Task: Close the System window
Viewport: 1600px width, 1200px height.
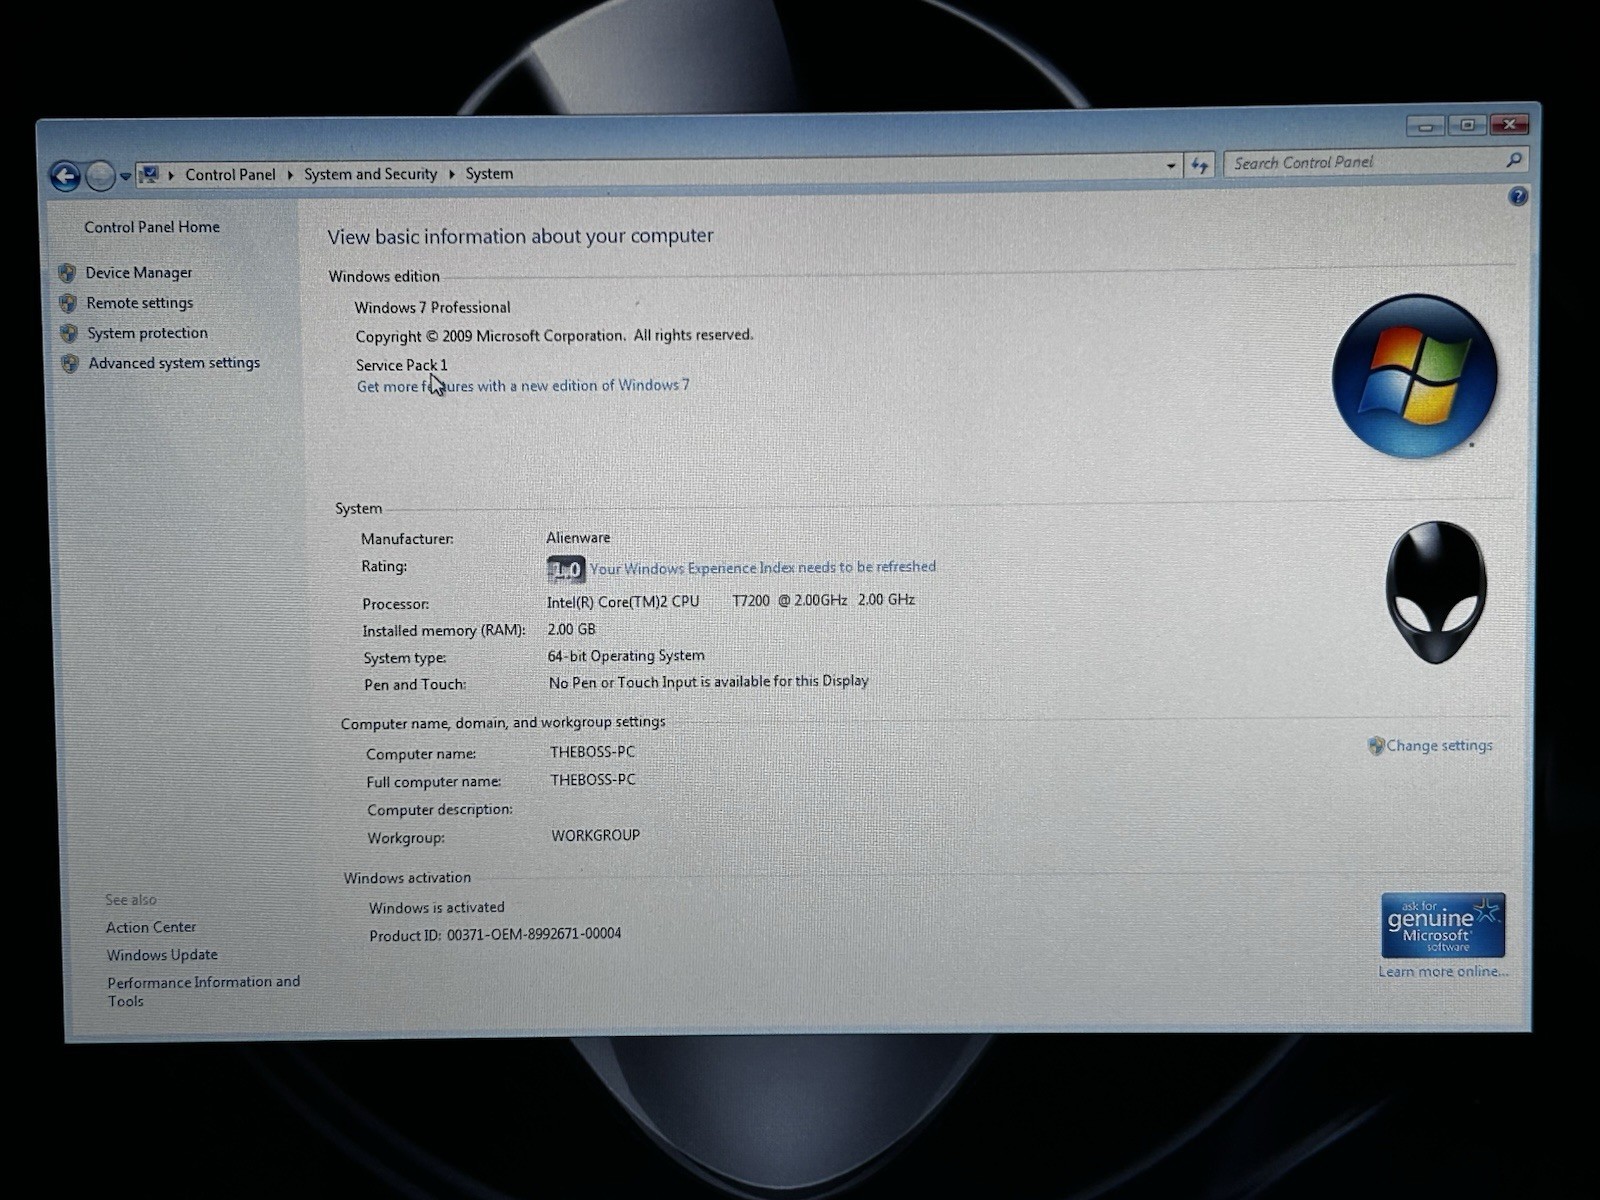Action: coord(1509,124)
